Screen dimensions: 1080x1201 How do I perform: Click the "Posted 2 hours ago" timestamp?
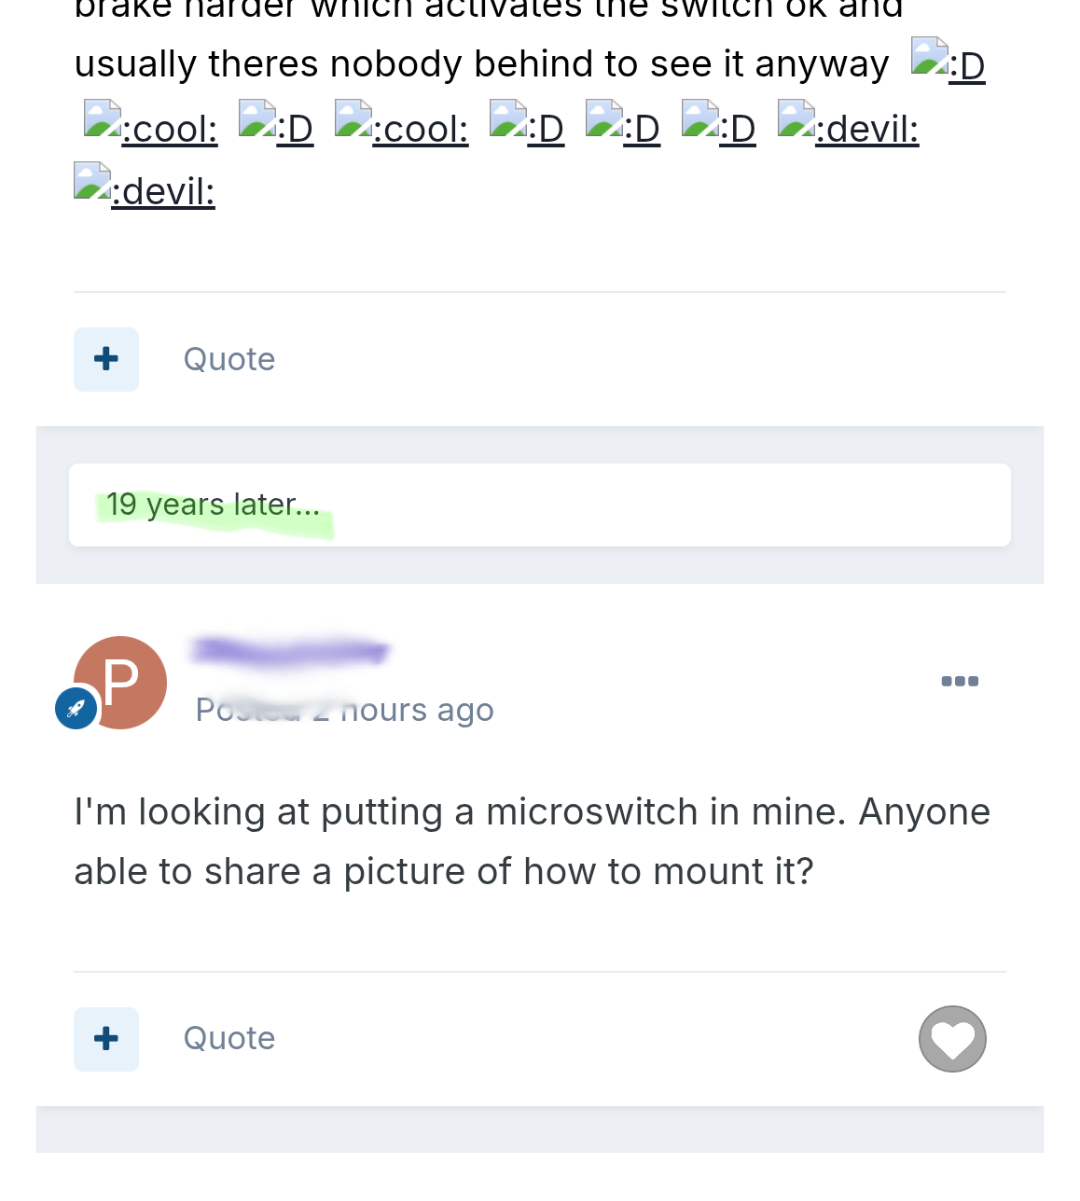[x=345, y=710]
